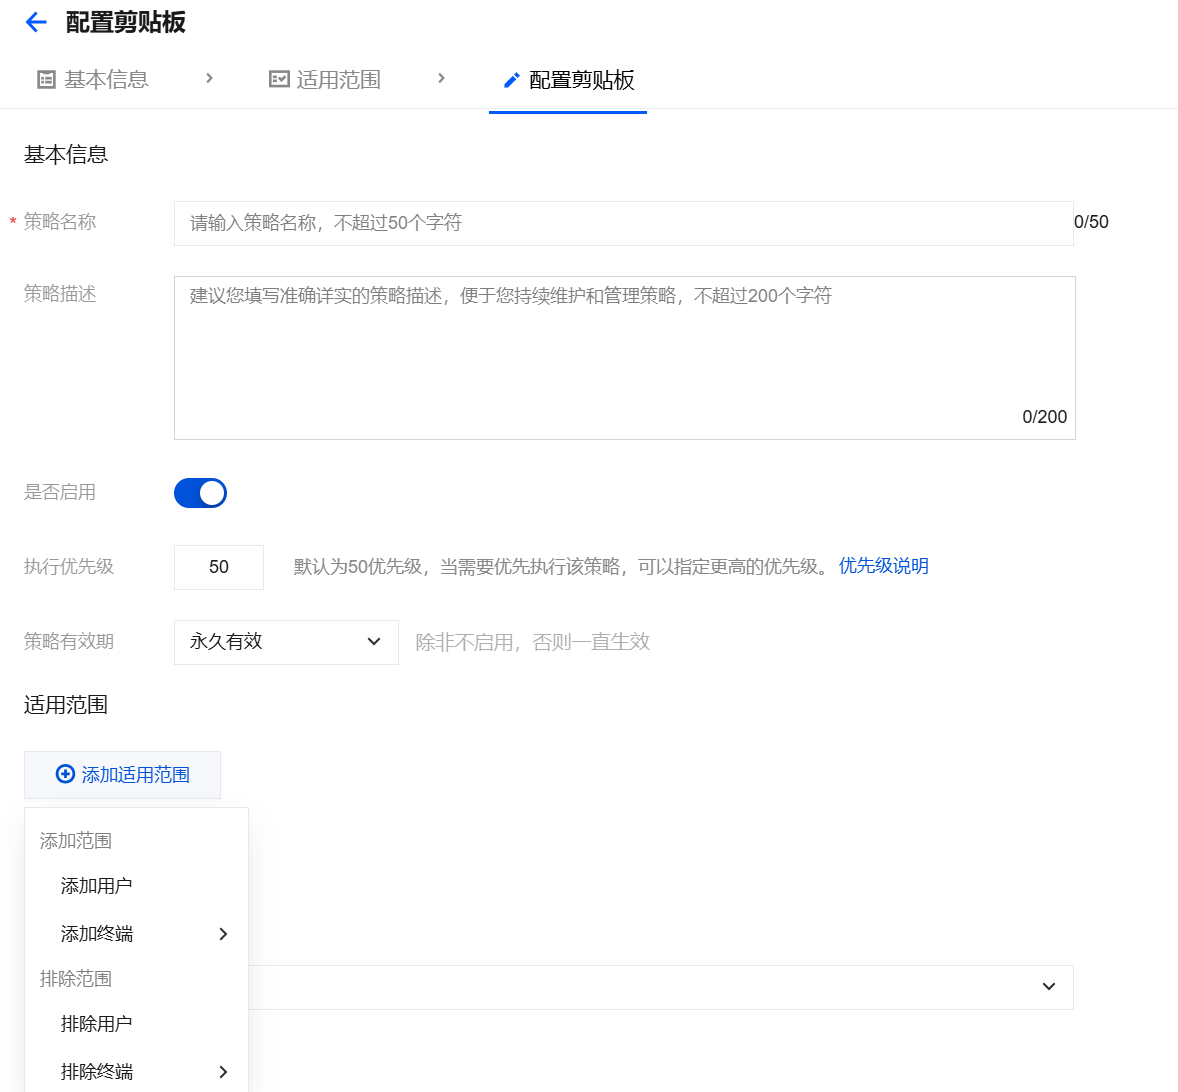Image resolution: width=1178 pixels, height=1092 pixels.
Task: Open the 永久有效 validity dropdown
Action: pos(286,642)
